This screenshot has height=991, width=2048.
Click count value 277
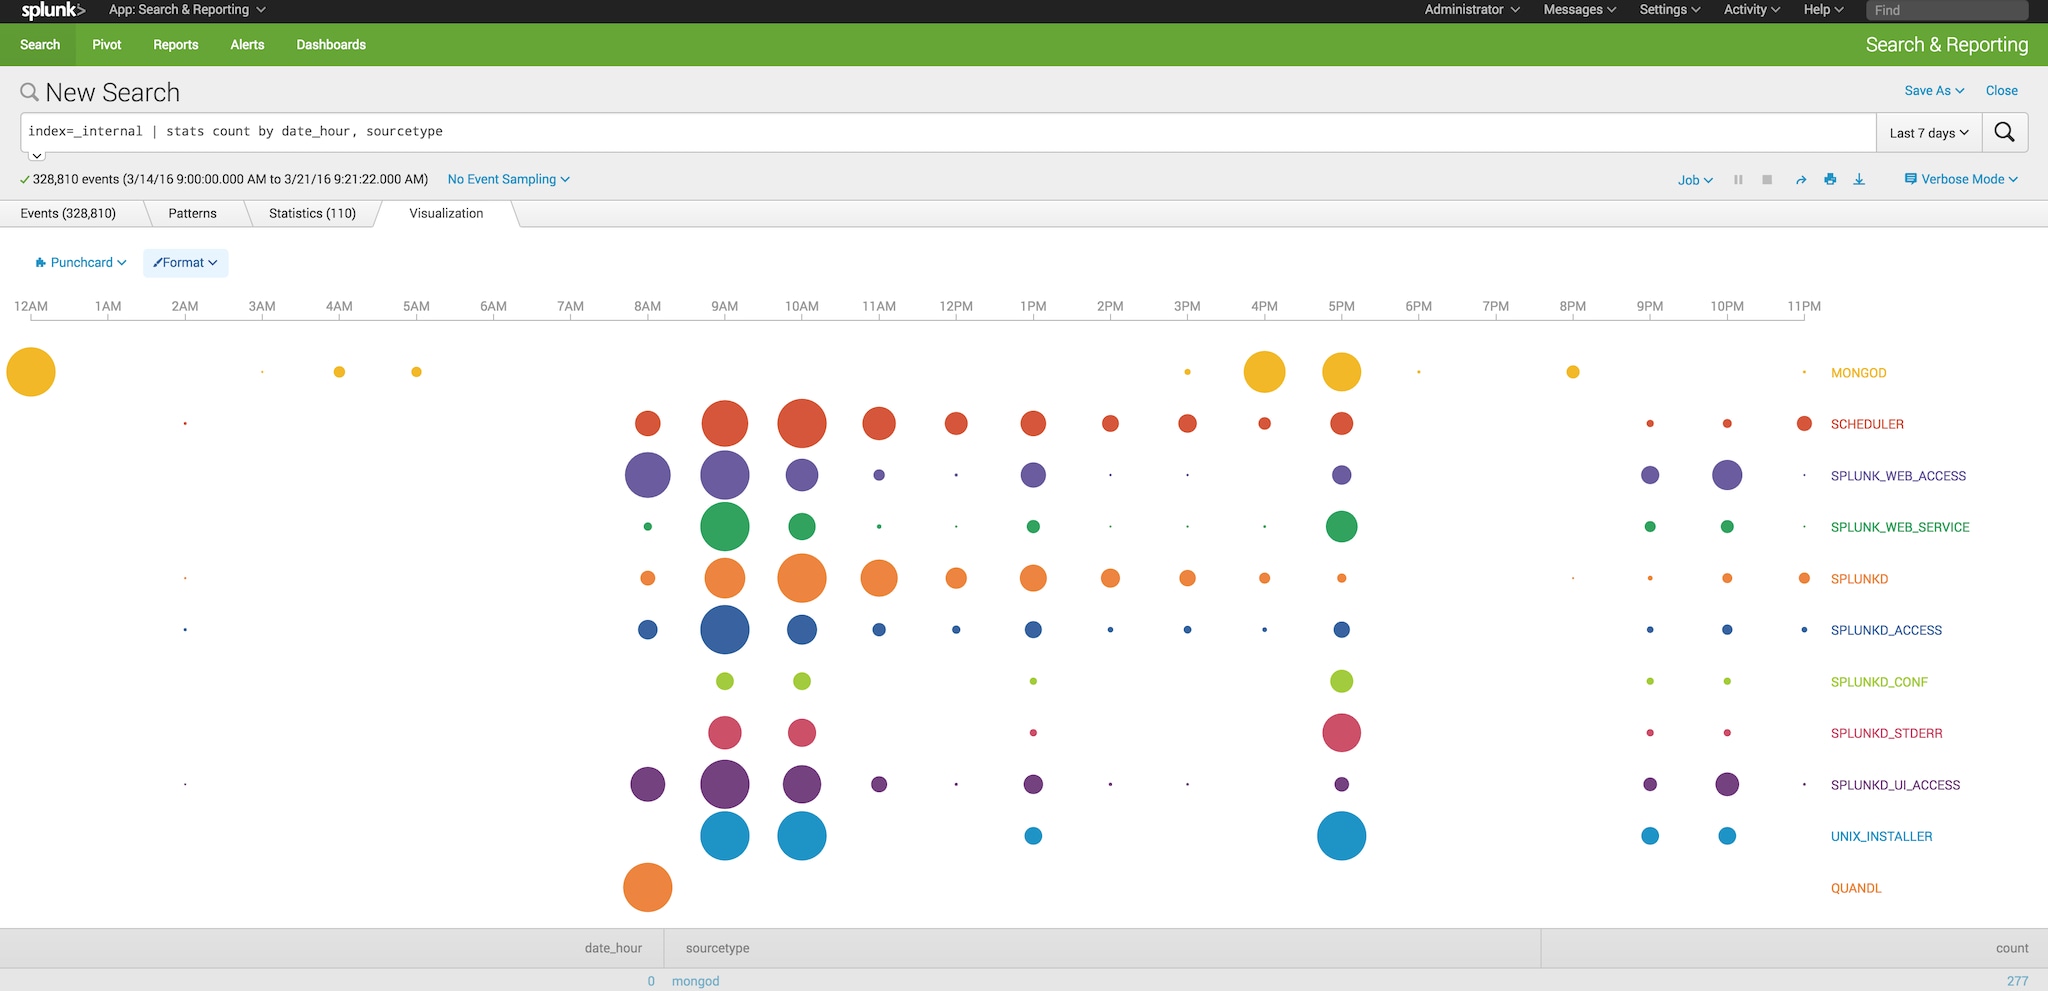2017,981
